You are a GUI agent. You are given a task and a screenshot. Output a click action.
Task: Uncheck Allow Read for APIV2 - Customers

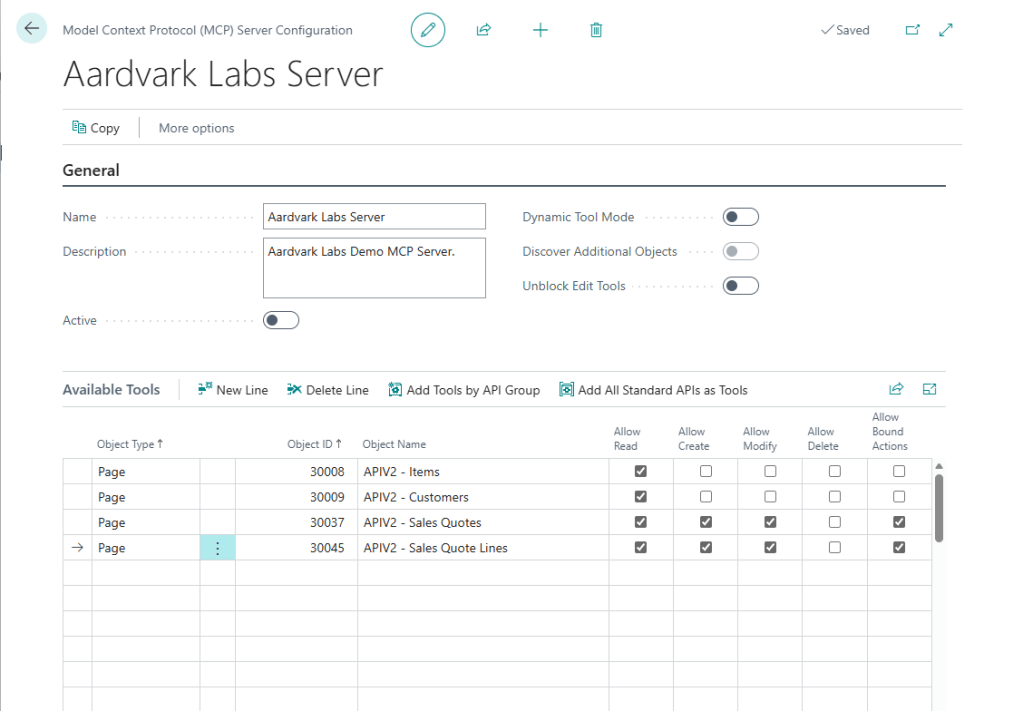coord(641,497)
